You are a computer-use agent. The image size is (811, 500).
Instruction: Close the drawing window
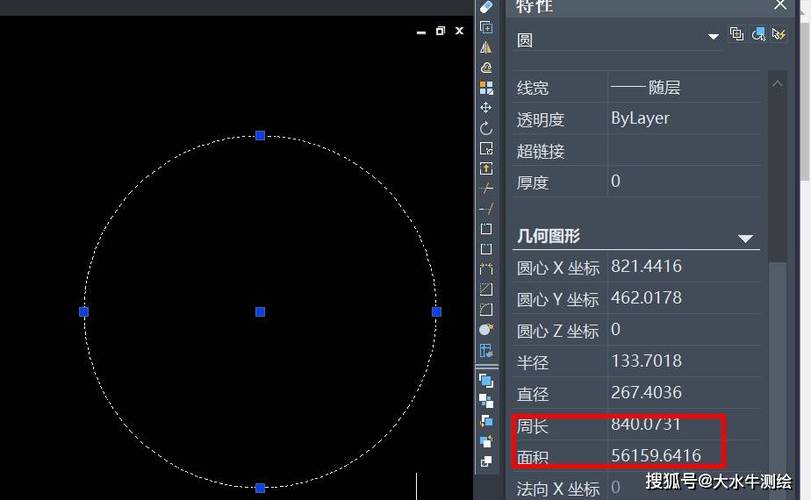[459, 31]
